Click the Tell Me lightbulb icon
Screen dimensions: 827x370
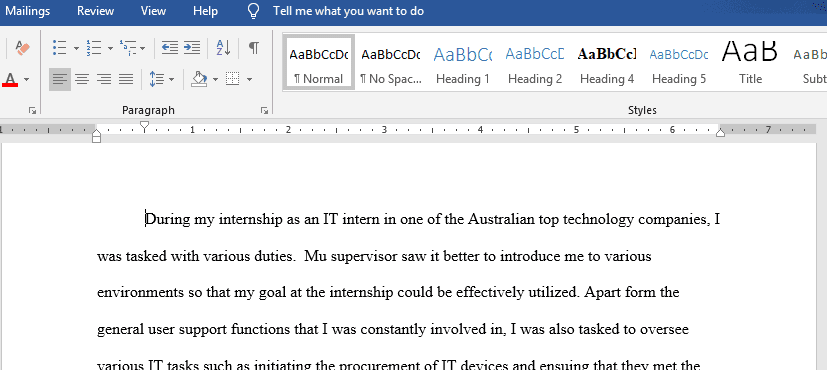click(x=254, y=11)
